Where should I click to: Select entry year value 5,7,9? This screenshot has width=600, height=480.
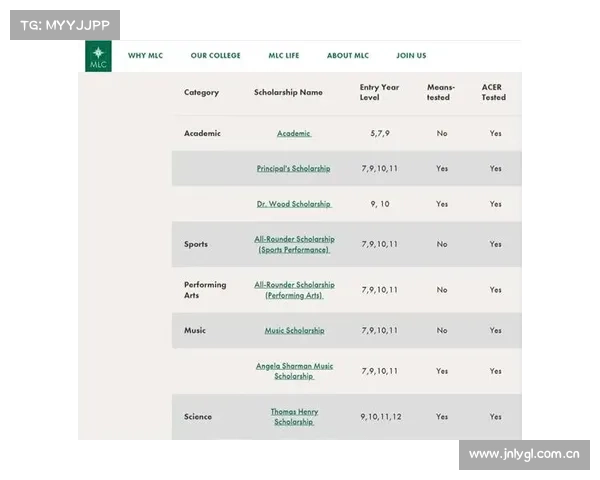click(x=380, y=133)
